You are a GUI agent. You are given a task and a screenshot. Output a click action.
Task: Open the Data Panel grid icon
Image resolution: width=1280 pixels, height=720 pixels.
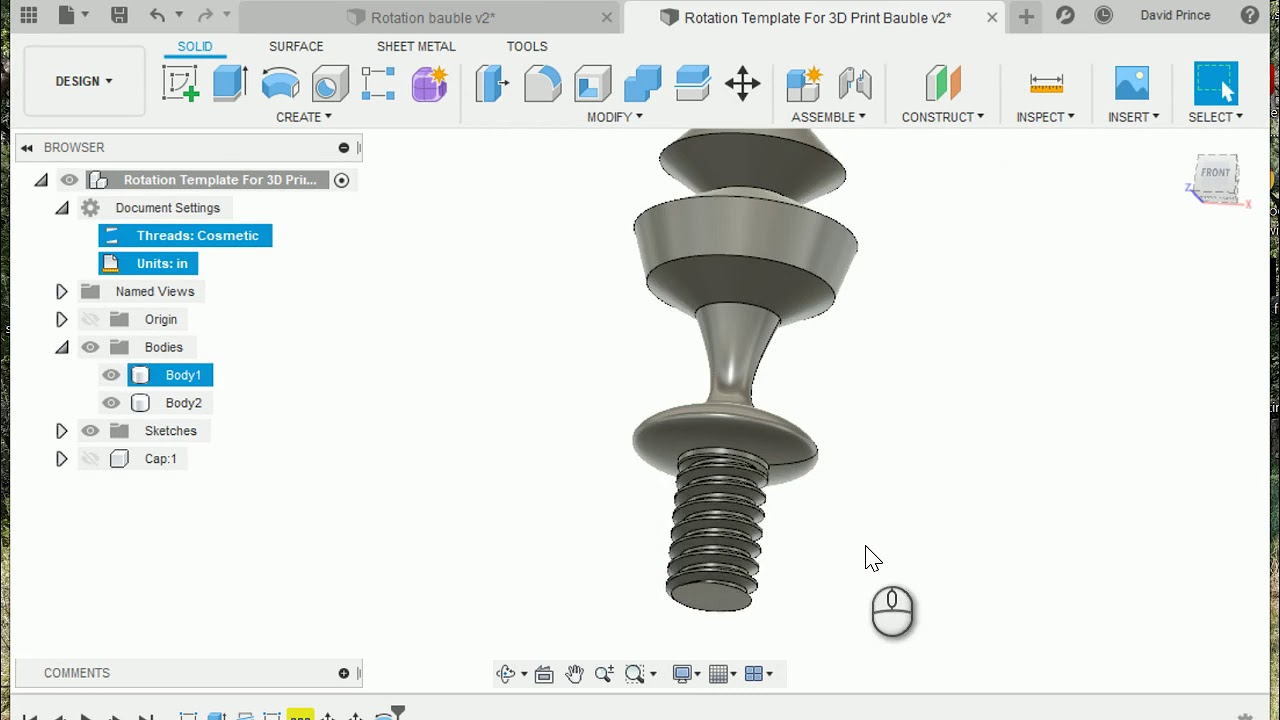[x=28, y=15]
